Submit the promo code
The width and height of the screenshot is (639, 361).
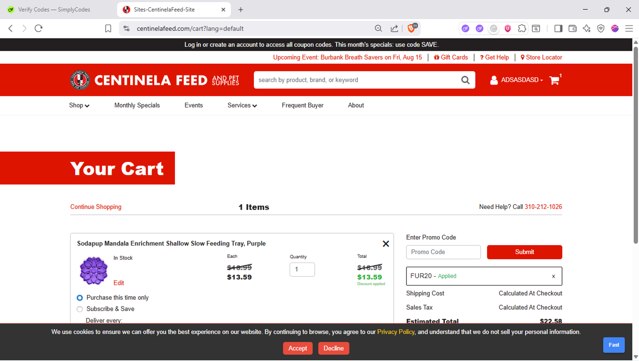[524, 252]
